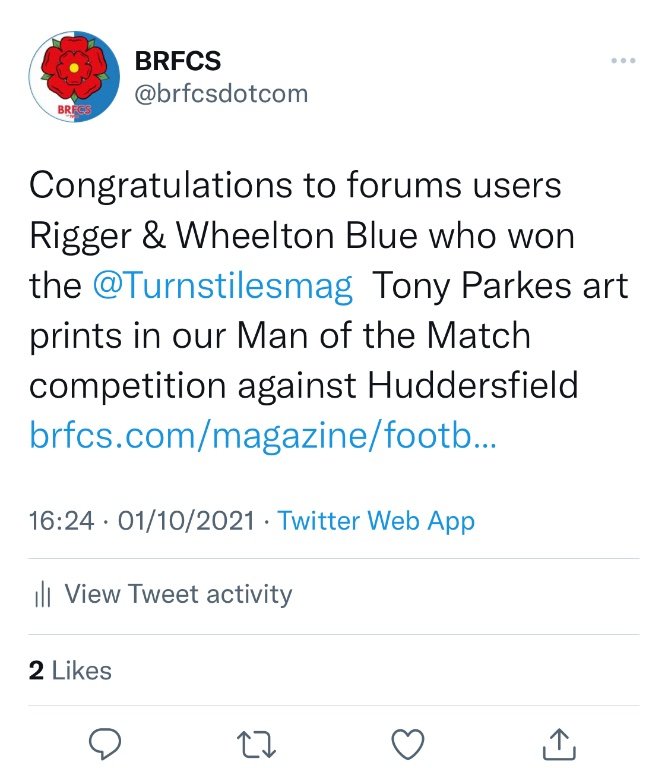Open the @brfcsdotcom handle
The height and width of the screenshot is (768, 668).
[221, 93]
